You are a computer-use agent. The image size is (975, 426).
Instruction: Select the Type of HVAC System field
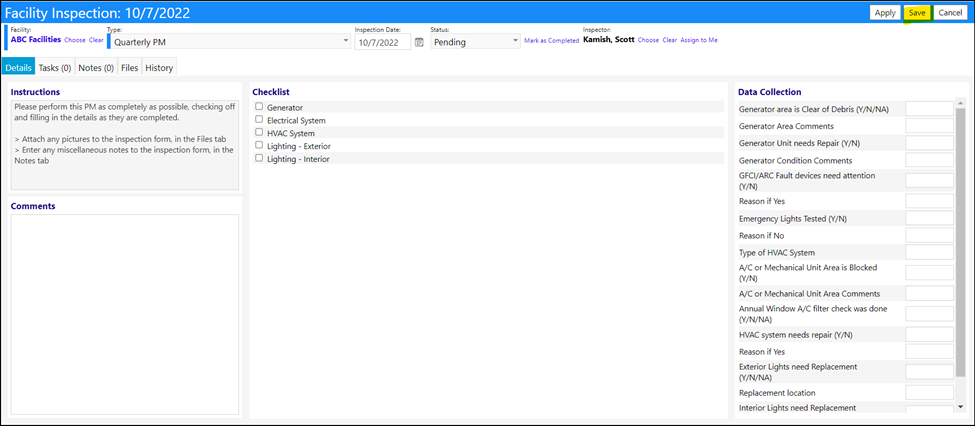click(x=929, y=252)
